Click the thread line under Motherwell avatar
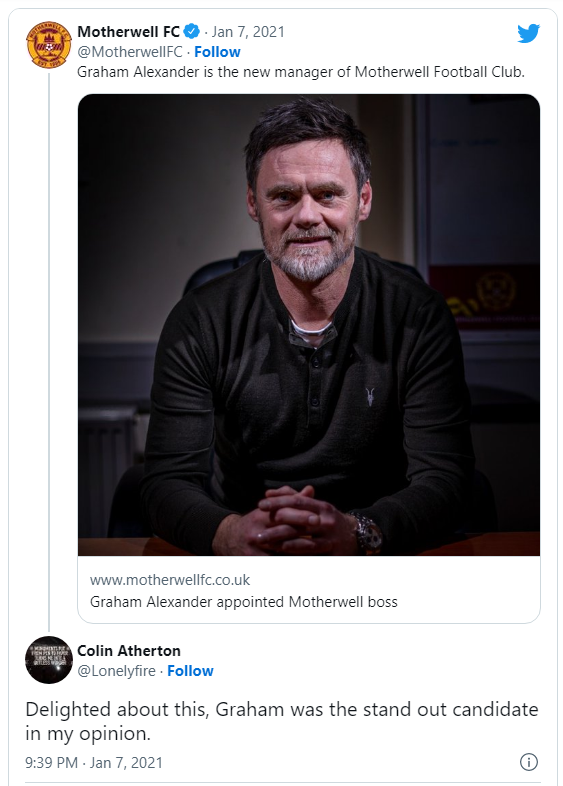This screenshot has height=786, width=563. (x=49, y=352)
